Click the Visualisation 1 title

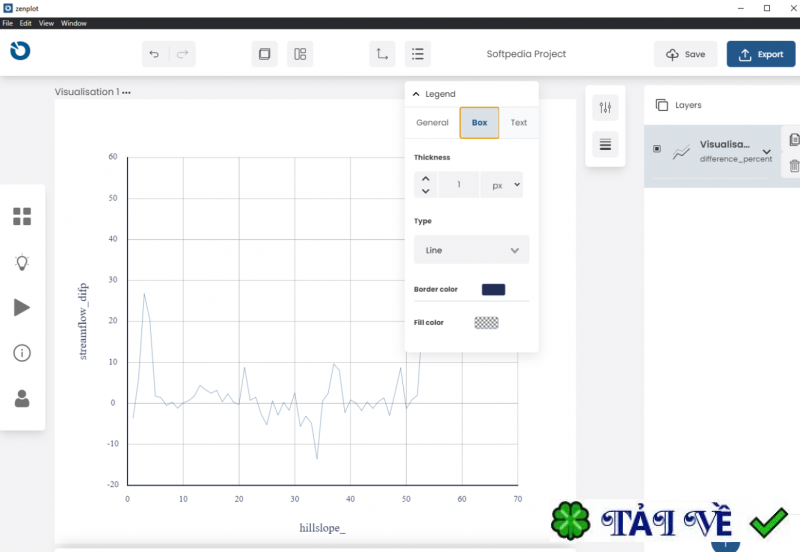(x=87, y=92)
